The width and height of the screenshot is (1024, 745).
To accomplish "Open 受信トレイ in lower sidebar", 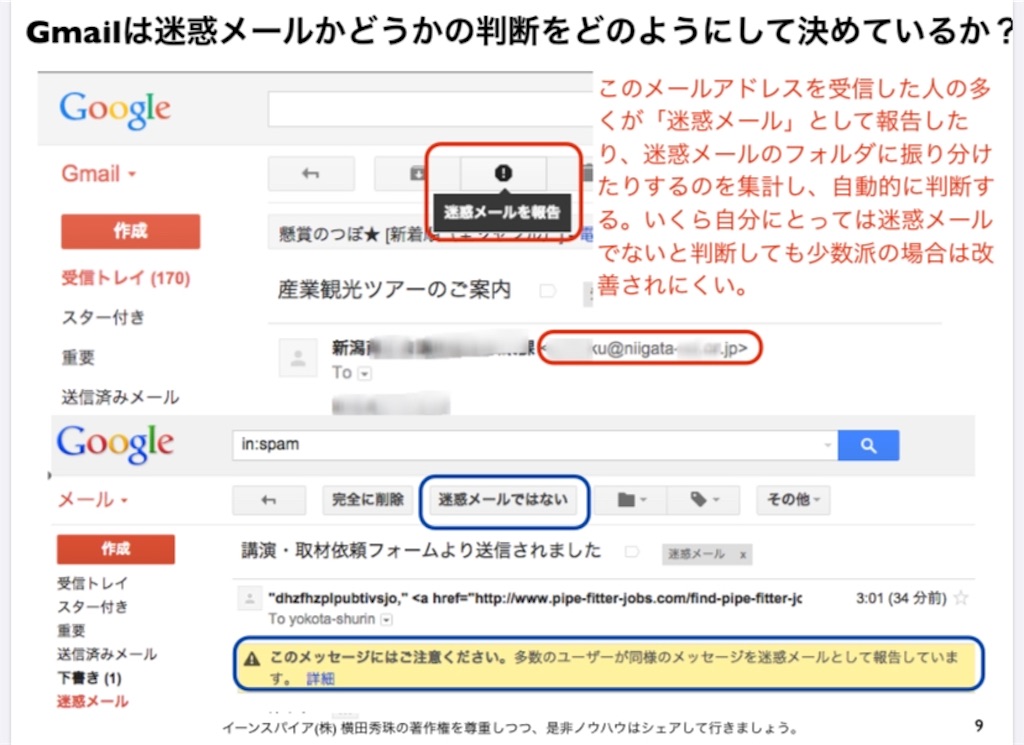I will tap(92, 583).
